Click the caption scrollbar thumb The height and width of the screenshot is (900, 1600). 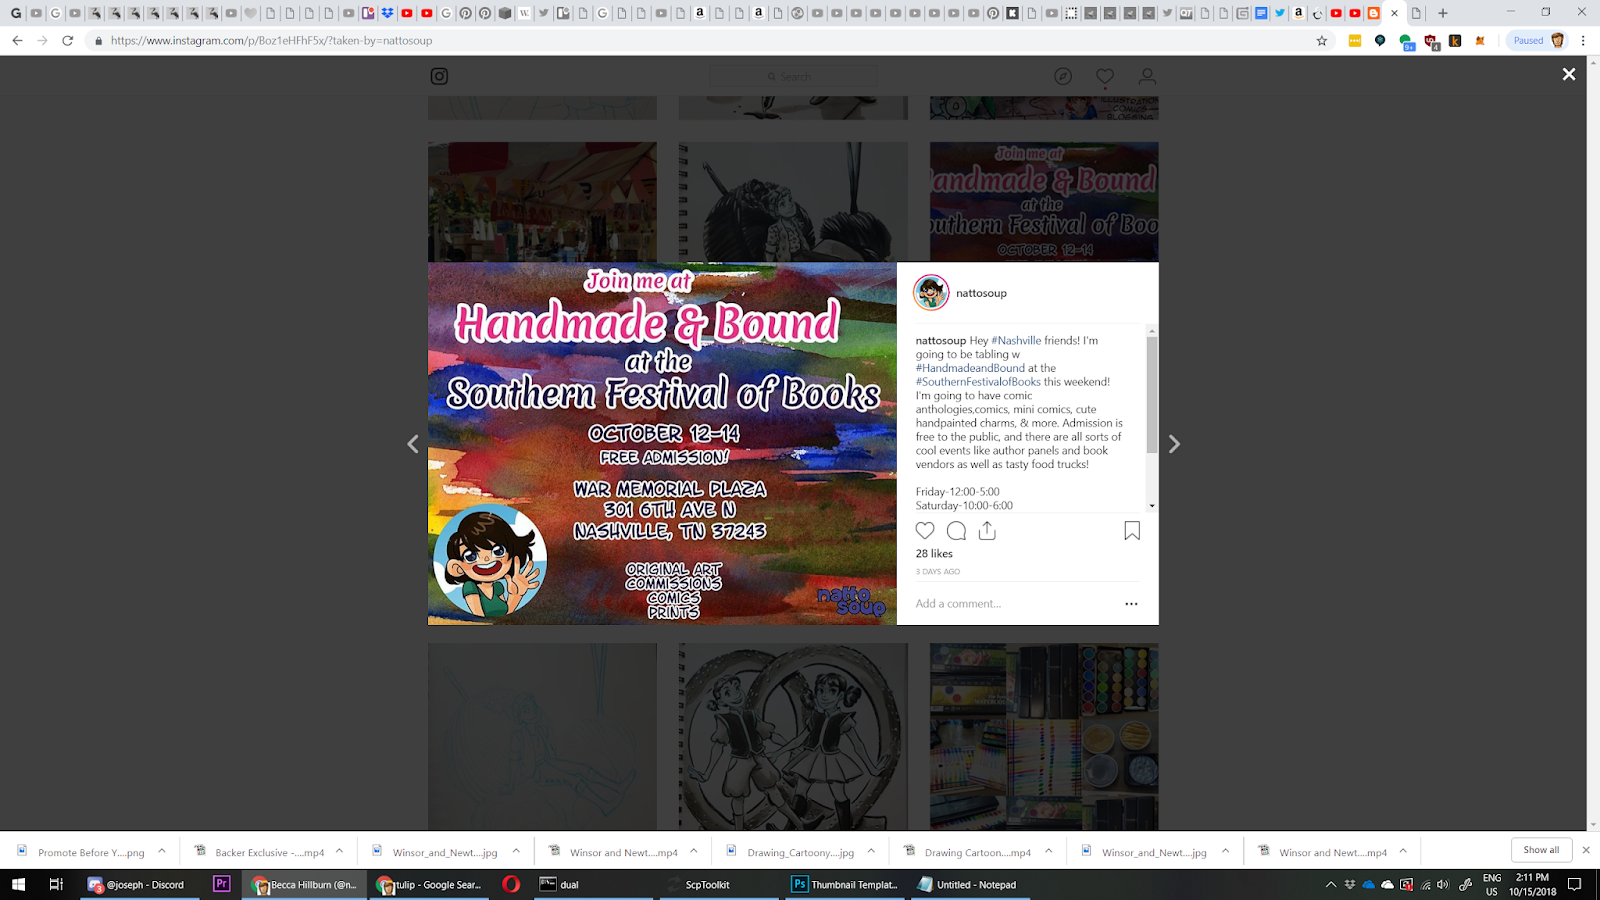pyautogui.click(x=1152, y=395)
